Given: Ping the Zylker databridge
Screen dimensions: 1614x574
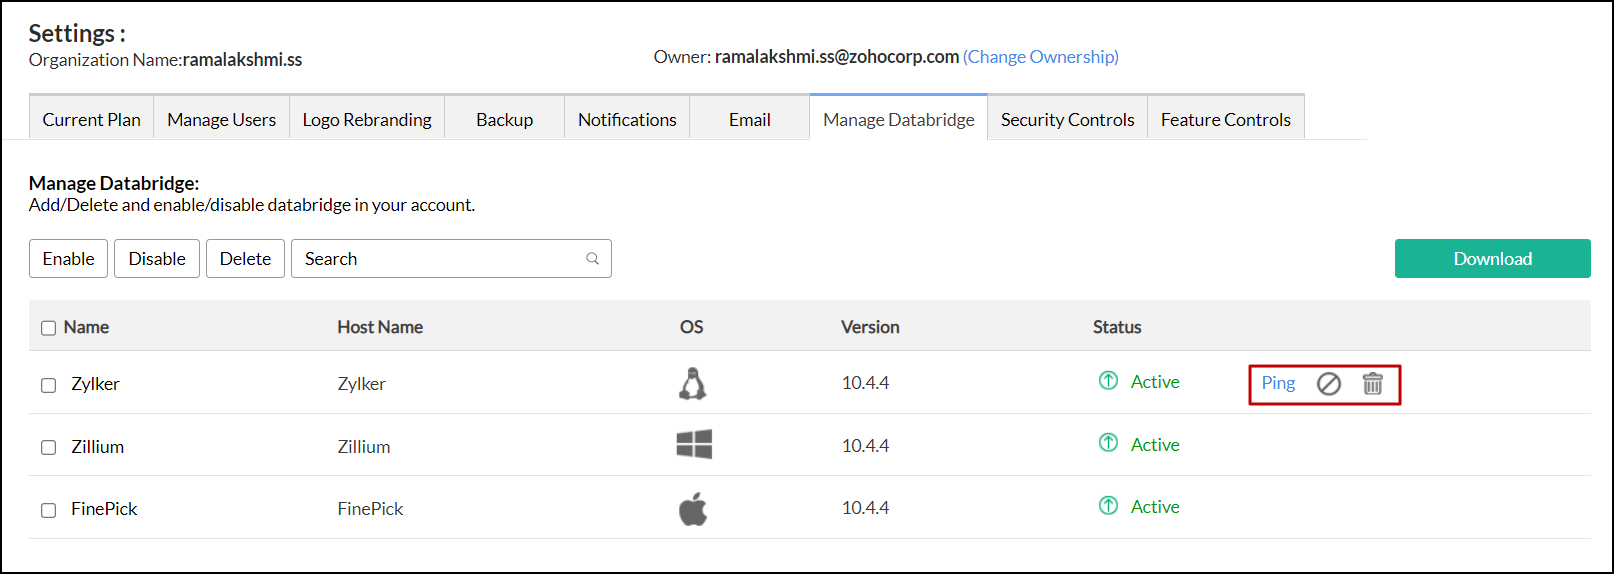Looking at the screenshot, I should tap(1278, 383).
